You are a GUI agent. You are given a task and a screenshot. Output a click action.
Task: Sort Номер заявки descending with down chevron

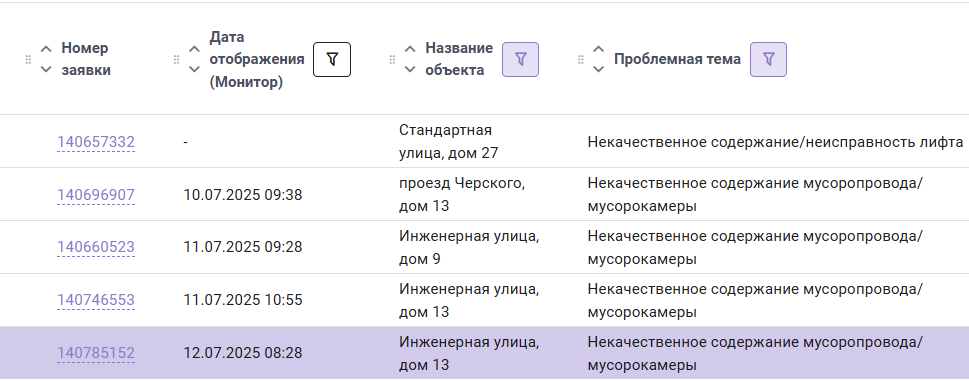click(46, 69)
